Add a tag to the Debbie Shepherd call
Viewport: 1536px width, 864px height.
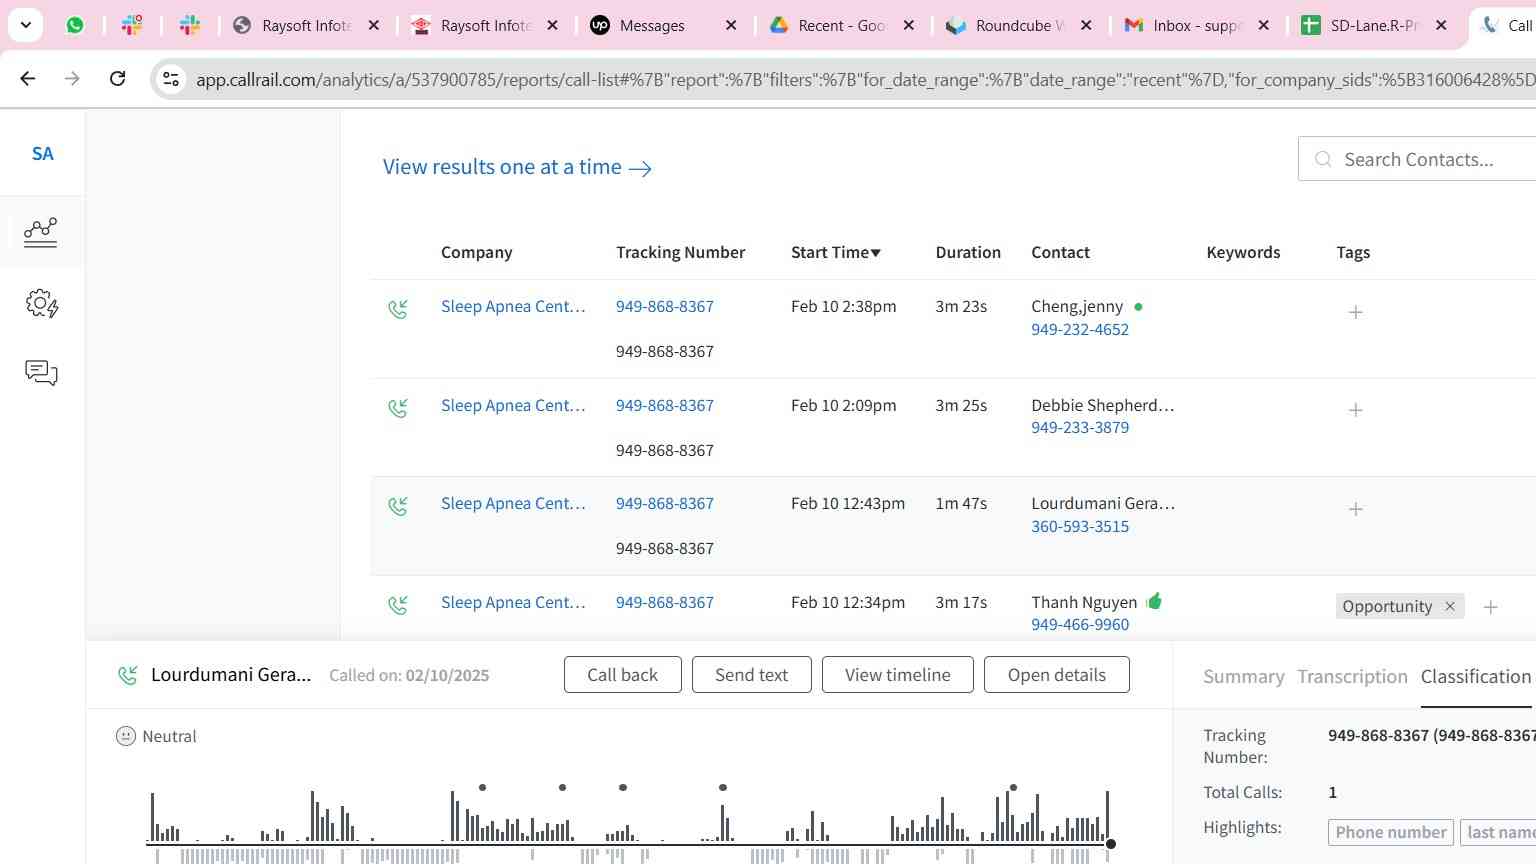[x=1356, y=410]
